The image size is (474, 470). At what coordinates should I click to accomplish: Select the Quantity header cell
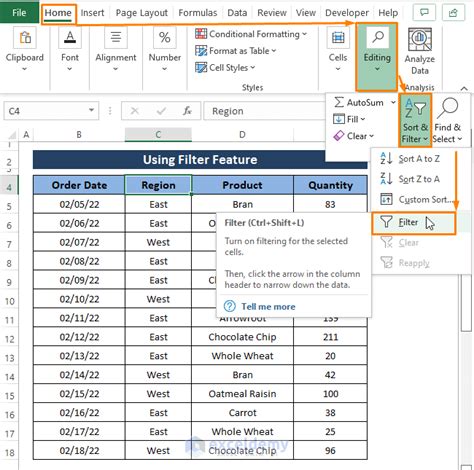coord(330,185)
